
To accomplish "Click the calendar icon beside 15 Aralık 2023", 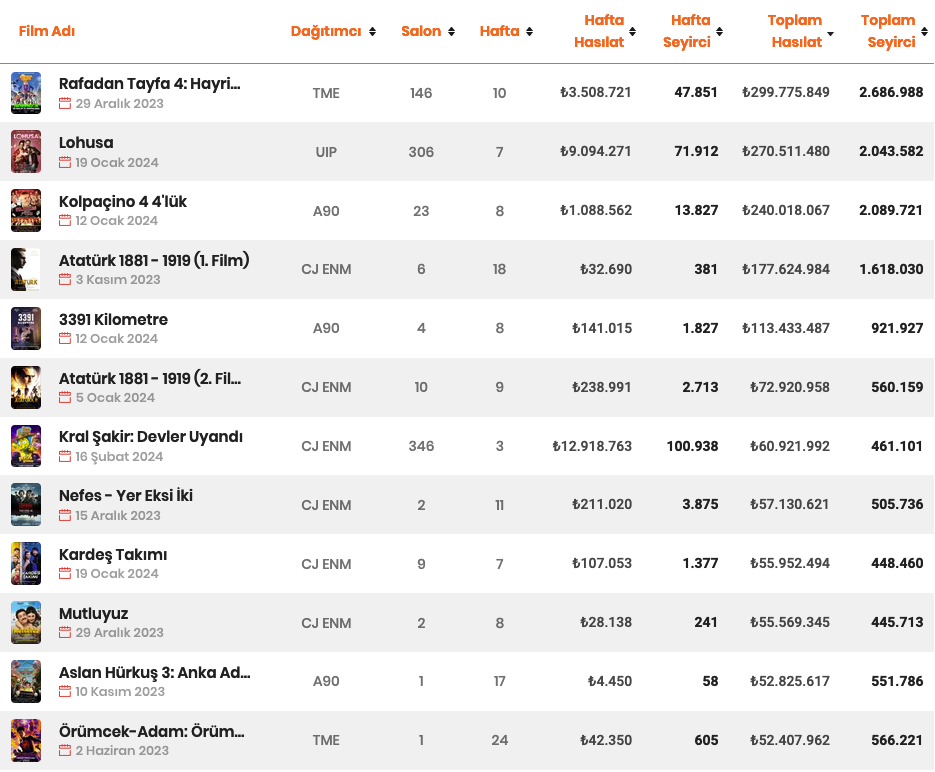I will click(x=65, y=516).
